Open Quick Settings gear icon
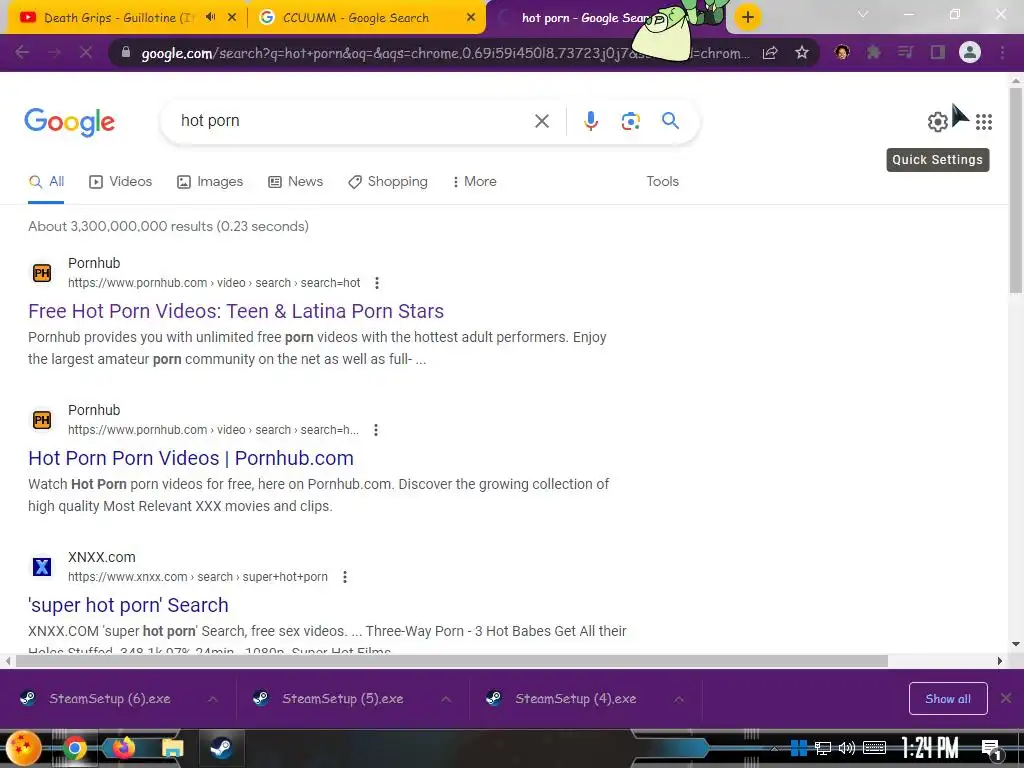 tap(938, 121)
